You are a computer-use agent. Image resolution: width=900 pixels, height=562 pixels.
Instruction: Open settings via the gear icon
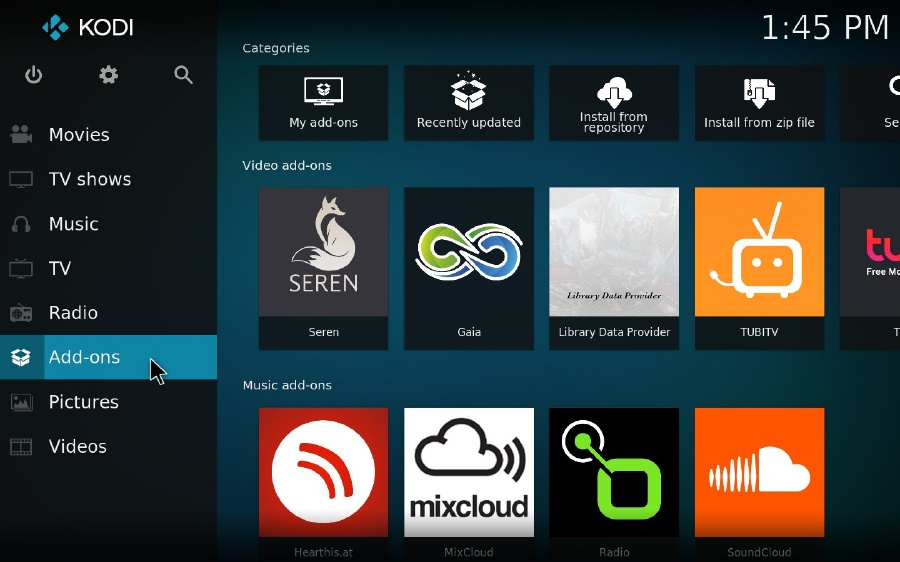[108, 75]
